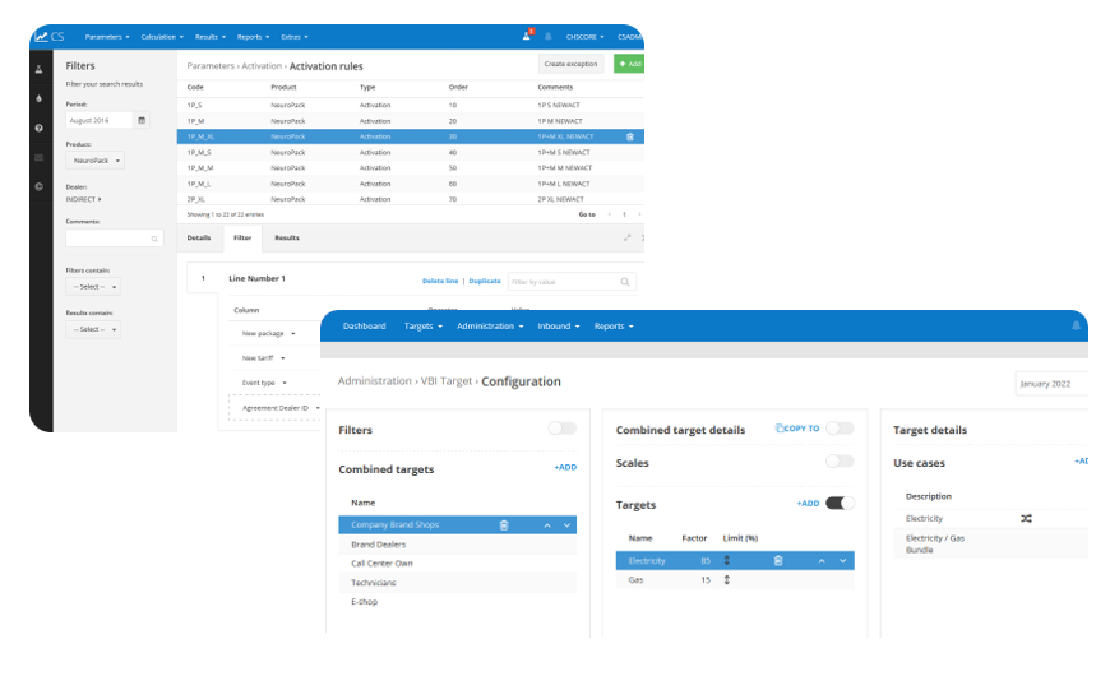This screenshot has height=676, width=1110.
Task: Move Company Brand Shops up with the arrow
Action: coord(547,525)
